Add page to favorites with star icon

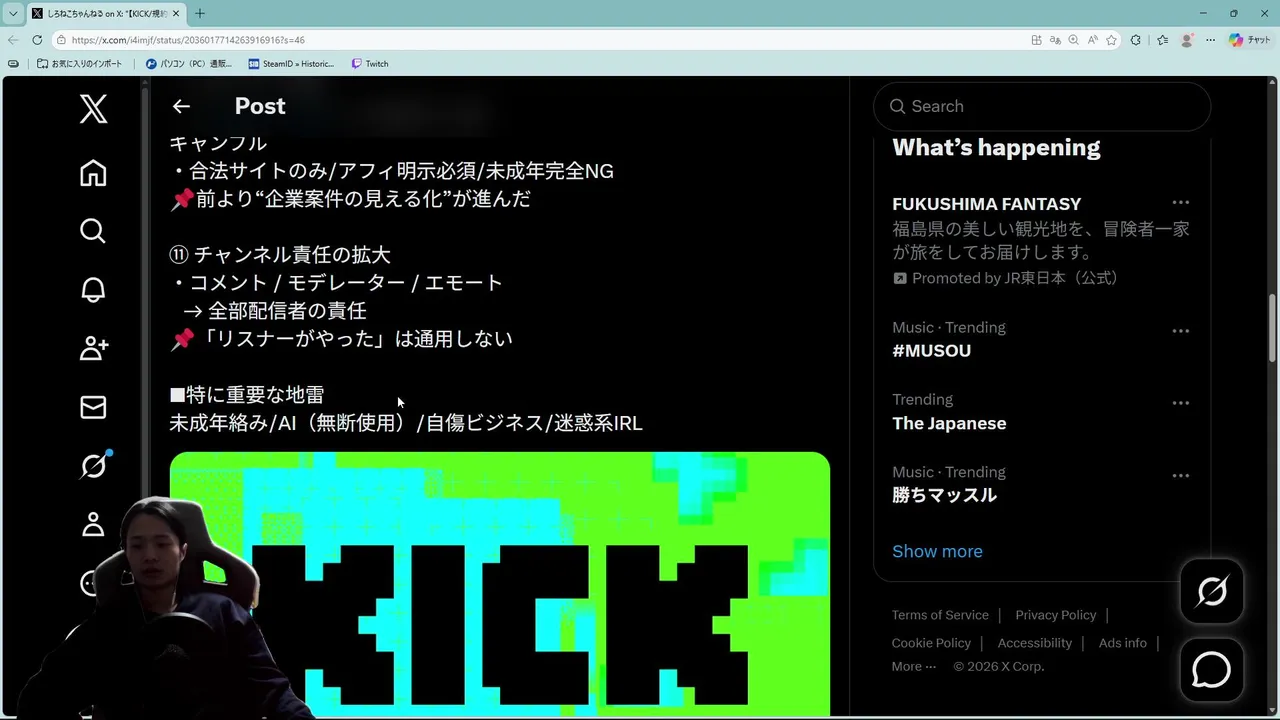click(x=1111, y=40)
